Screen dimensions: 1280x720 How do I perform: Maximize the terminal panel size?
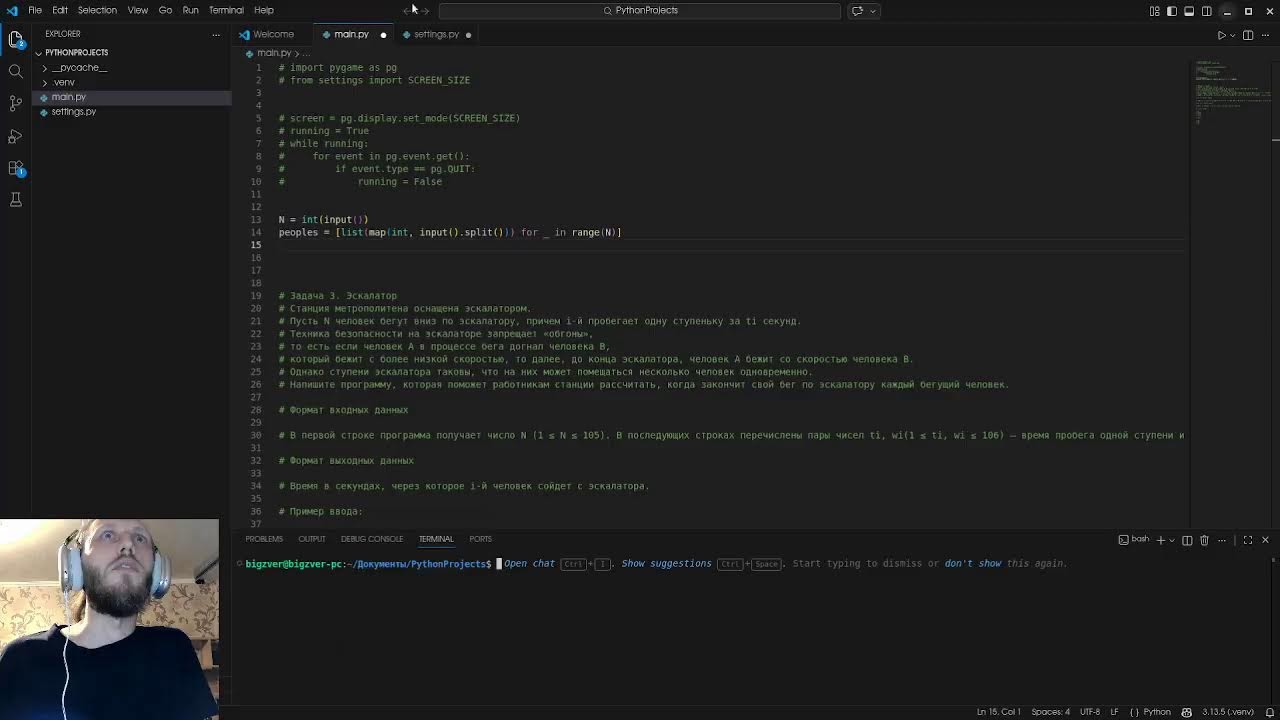(1248, 540)
